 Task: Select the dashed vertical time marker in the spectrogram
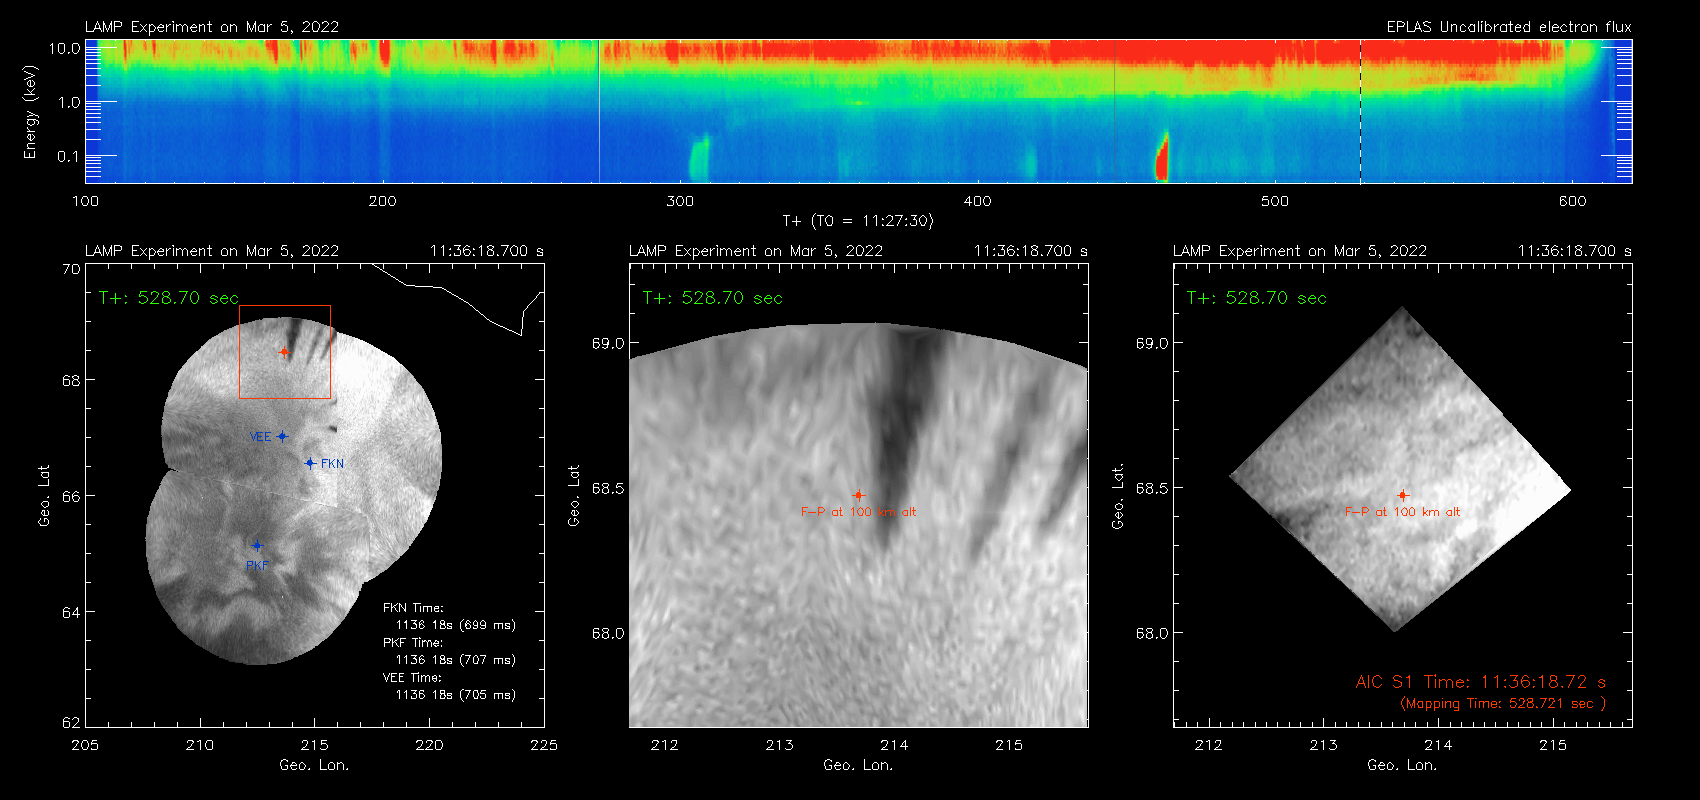1360,111
